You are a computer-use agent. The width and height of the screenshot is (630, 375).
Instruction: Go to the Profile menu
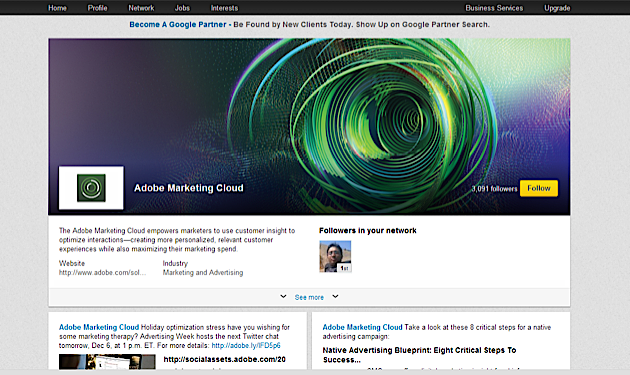[98, 8]
